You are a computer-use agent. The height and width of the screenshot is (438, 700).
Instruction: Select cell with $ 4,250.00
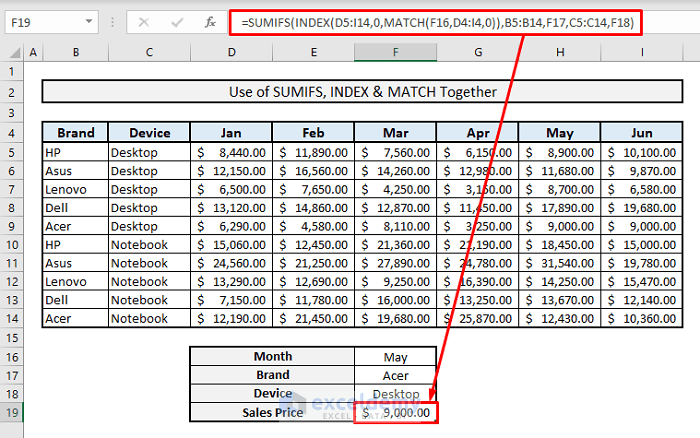pos(396,189)
